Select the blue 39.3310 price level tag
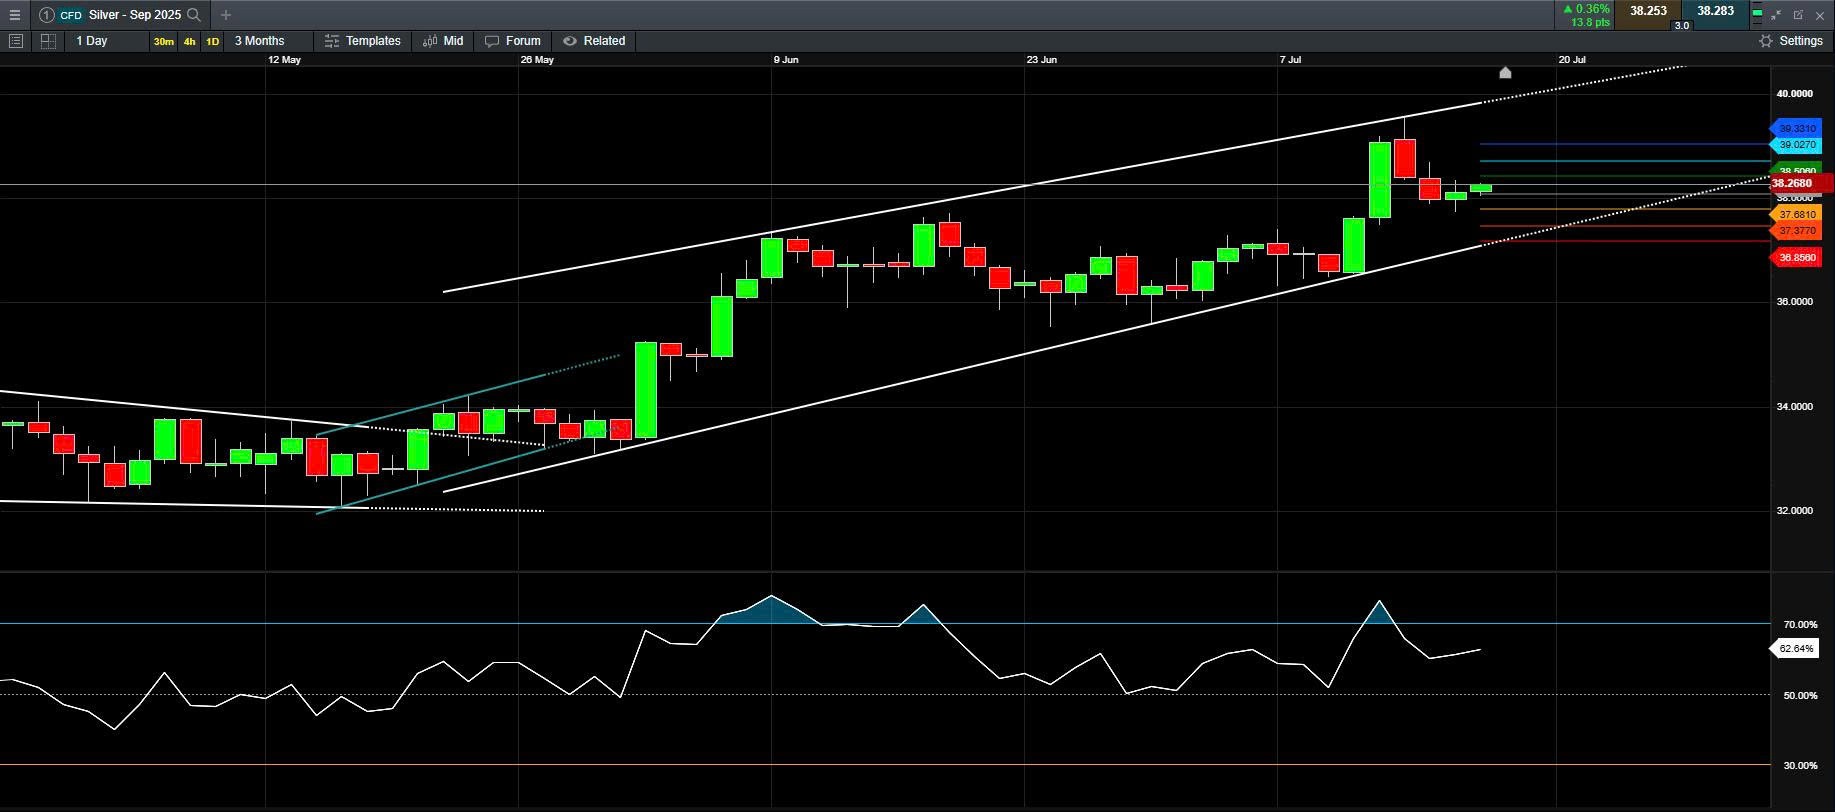Image resolution: width=1835 pixels, height=812 pixels. point(1796,128)
